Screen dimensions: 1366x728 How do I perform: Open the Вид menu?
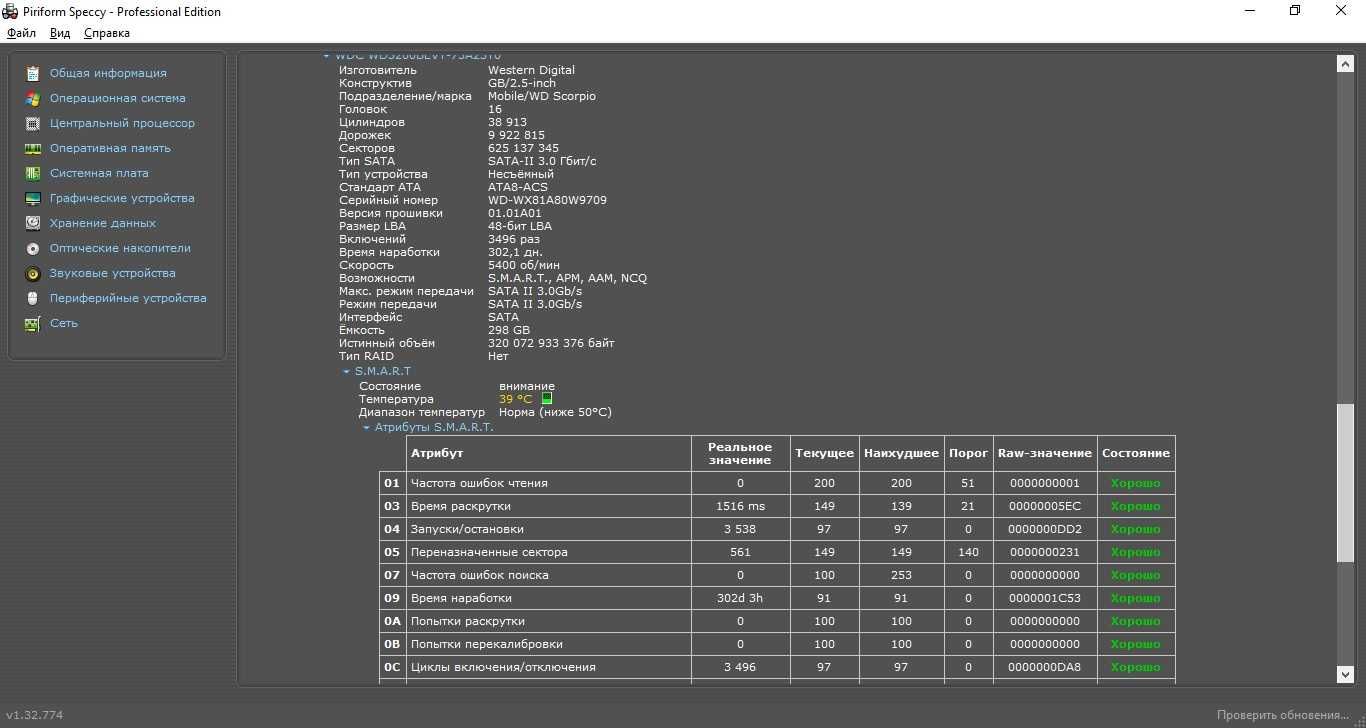pos(60,33)
